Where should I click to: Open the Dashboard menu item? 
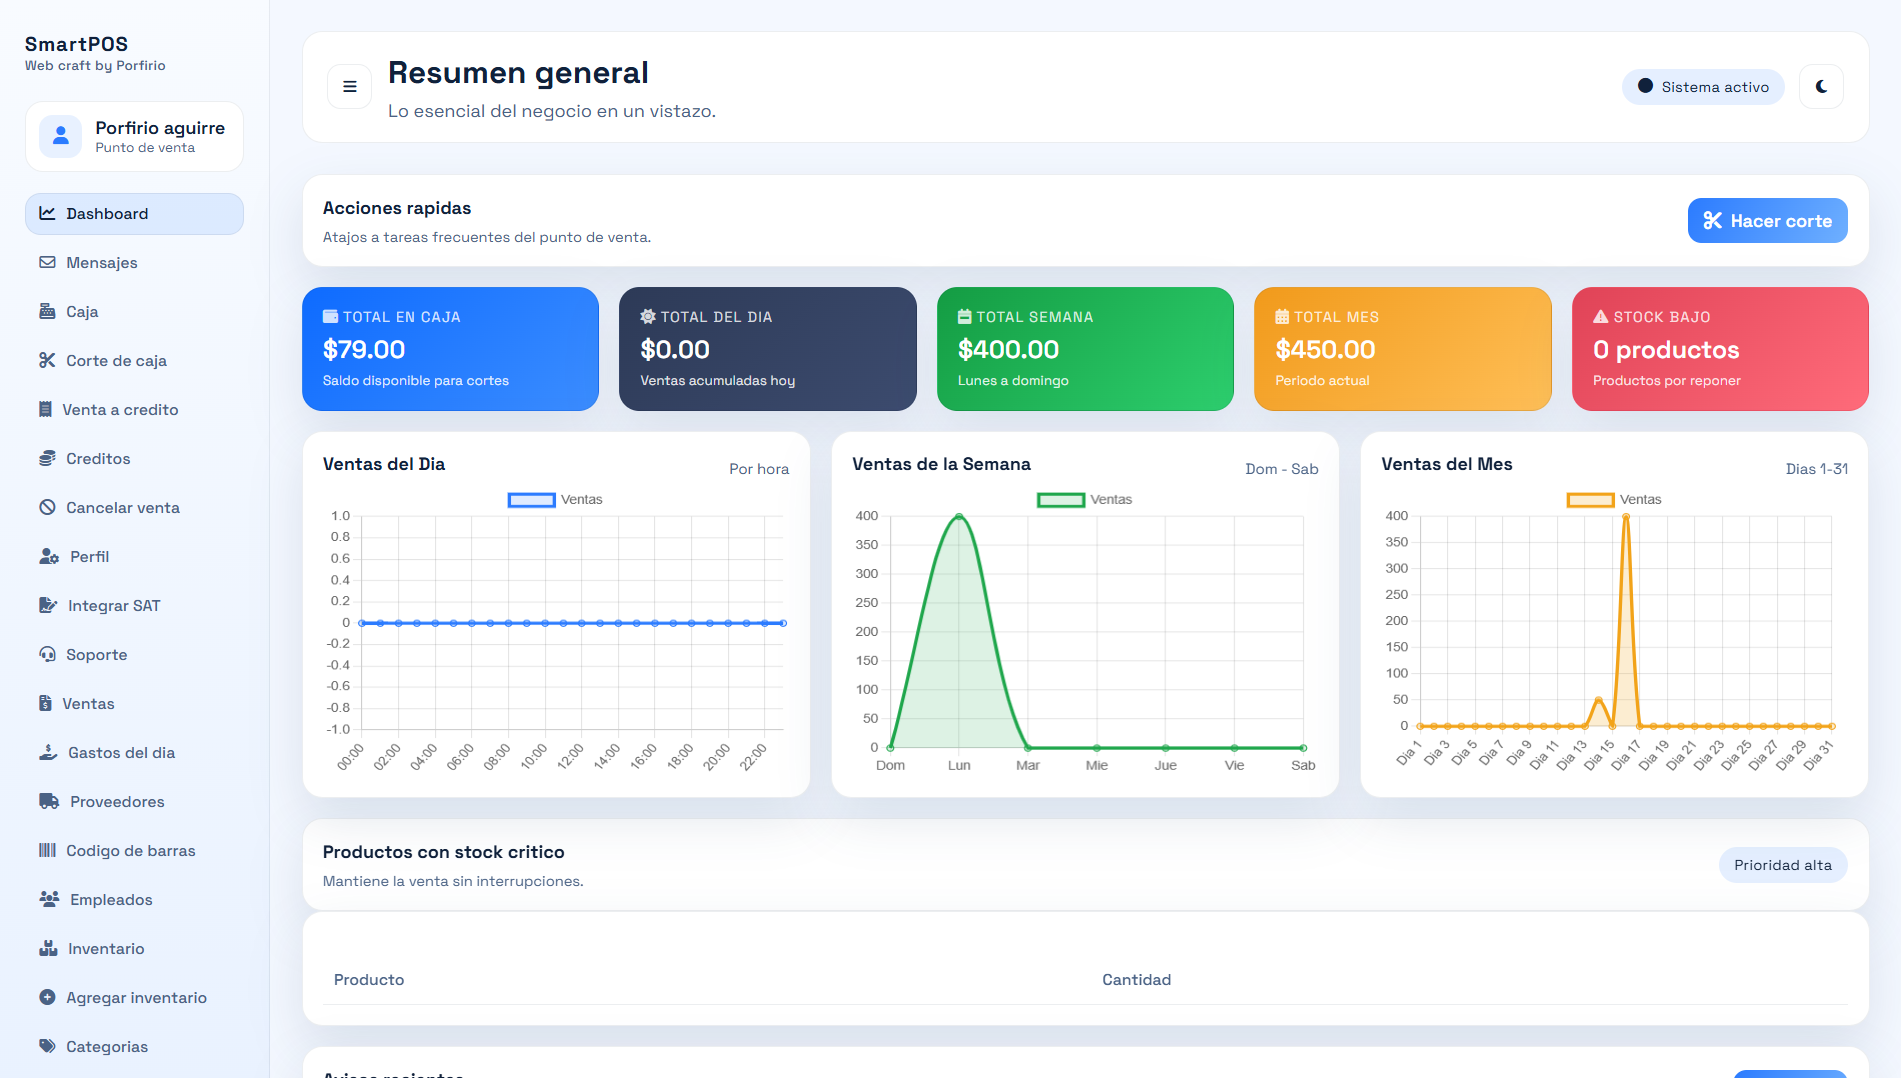click(134, 214)
